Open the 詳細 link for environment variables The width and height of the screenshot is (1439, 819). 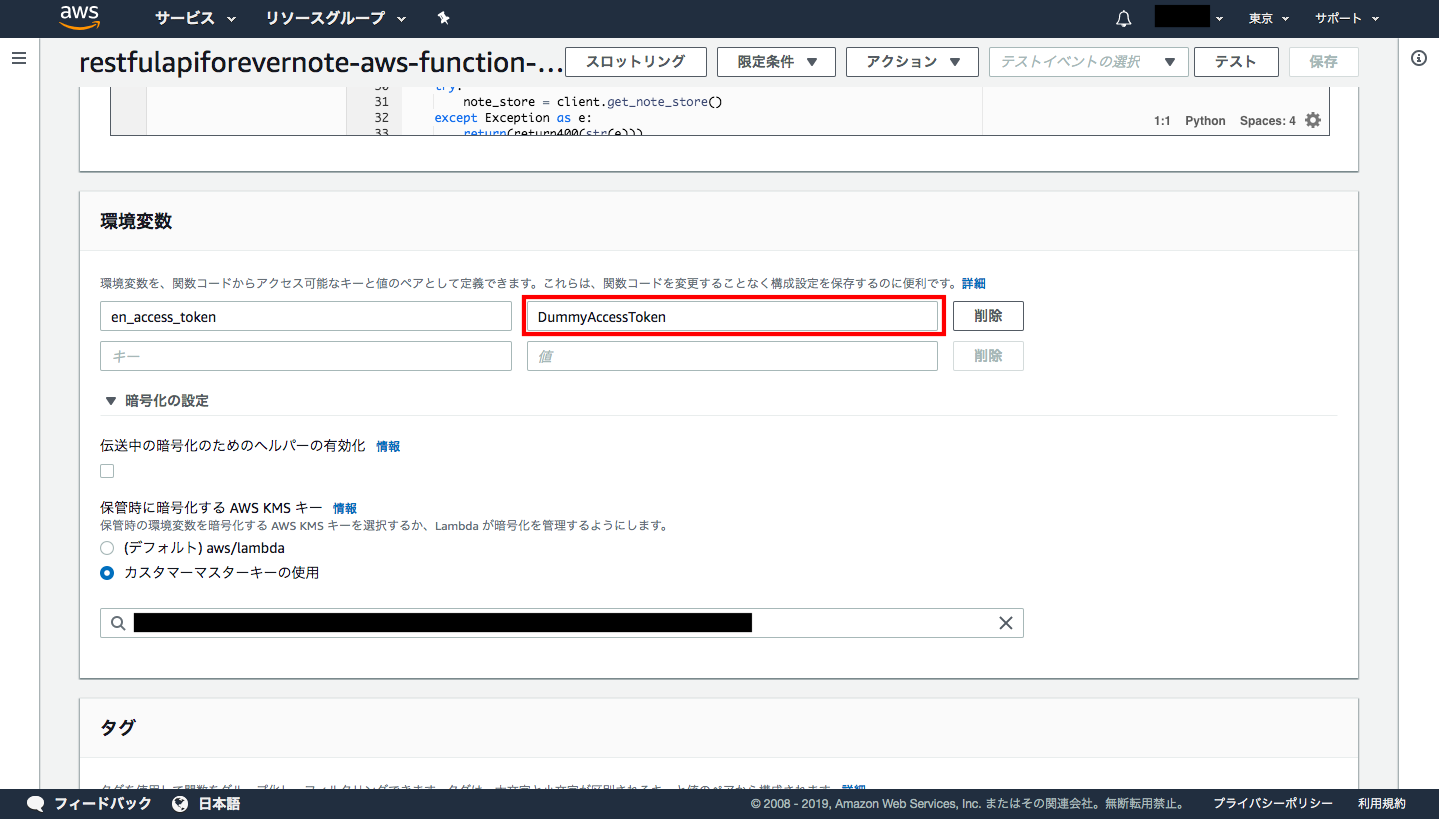pos(974,284)
